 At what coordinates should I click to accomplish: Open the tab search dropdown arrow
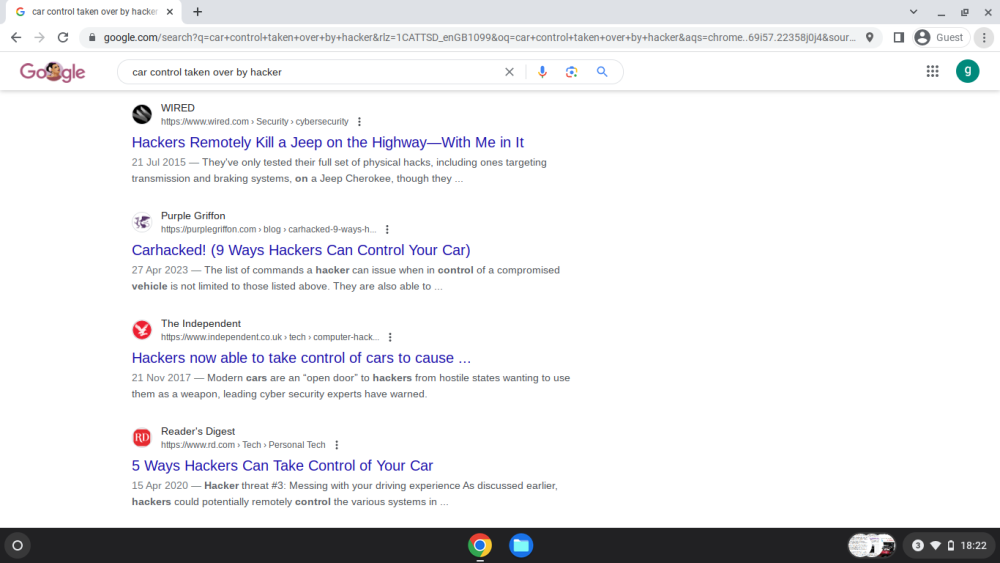(x=913, y=11)
